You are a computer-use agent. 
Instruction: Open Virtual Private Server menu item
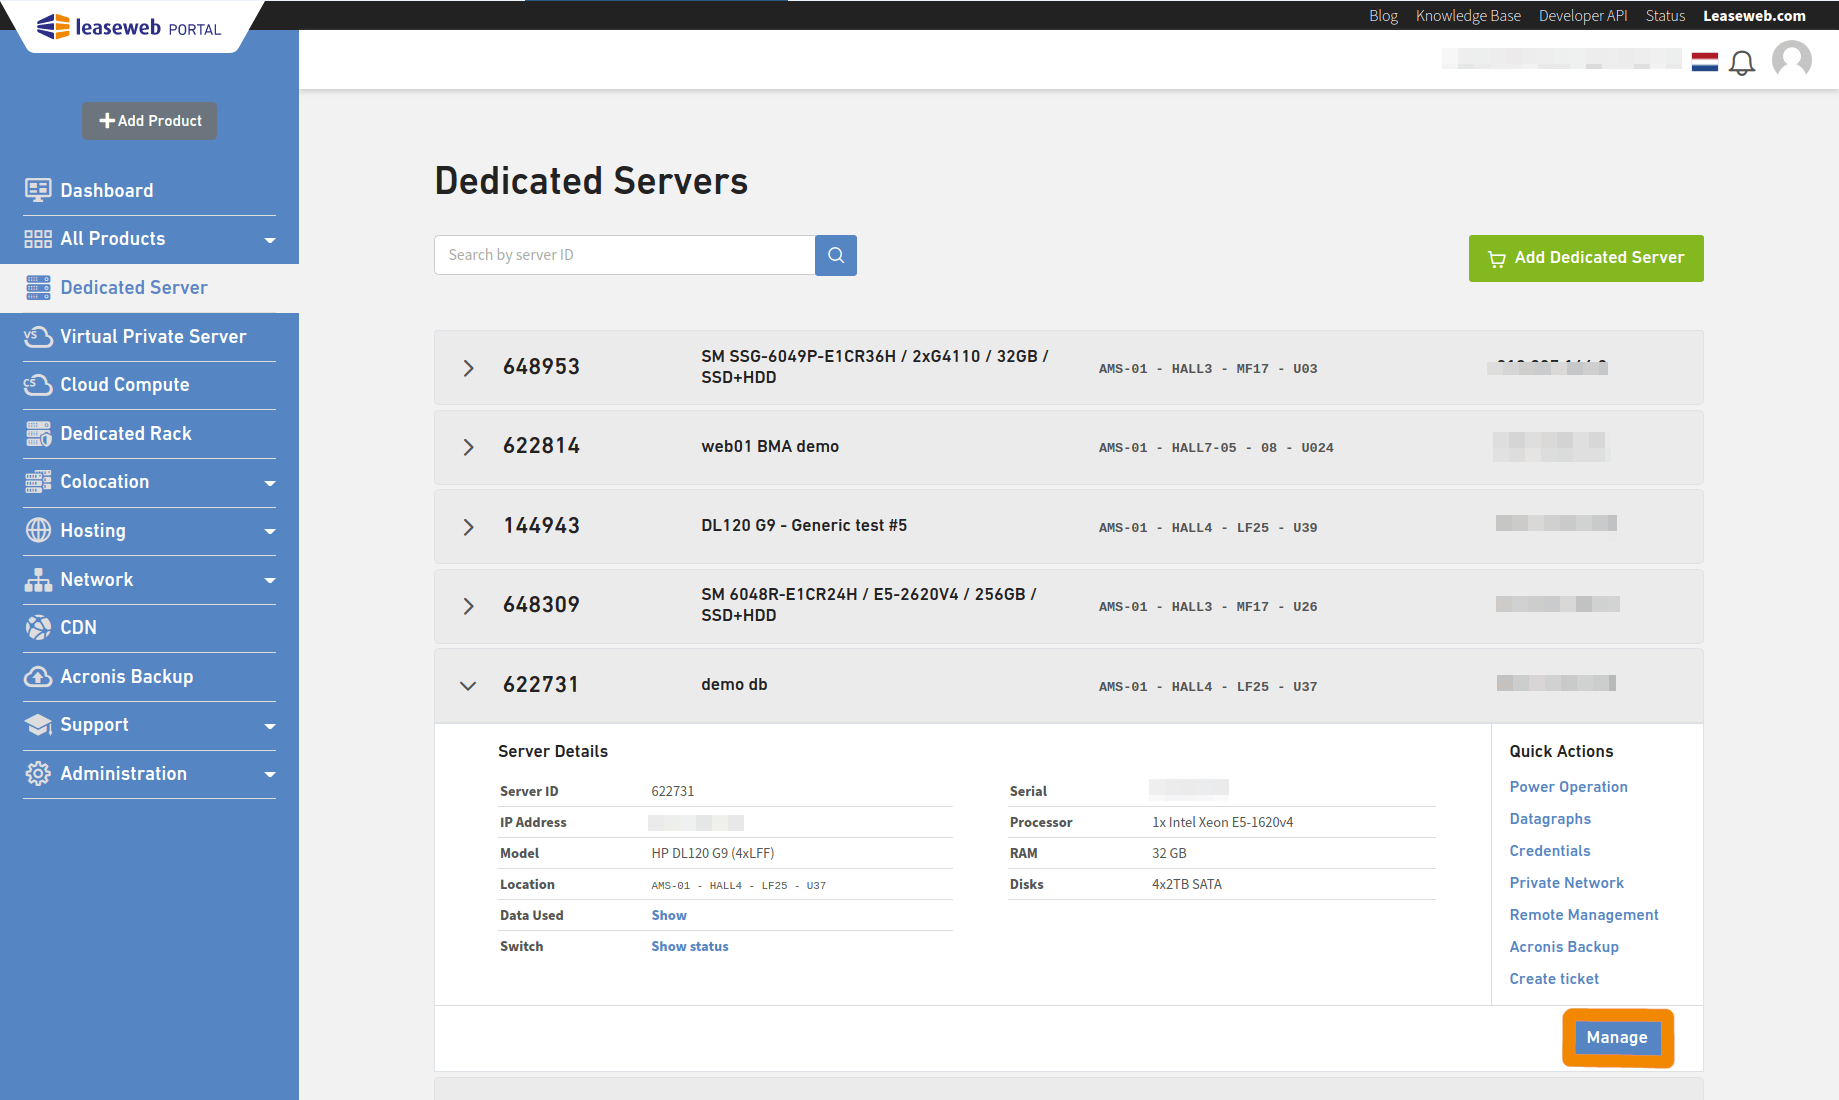click(x=152, y=337)
